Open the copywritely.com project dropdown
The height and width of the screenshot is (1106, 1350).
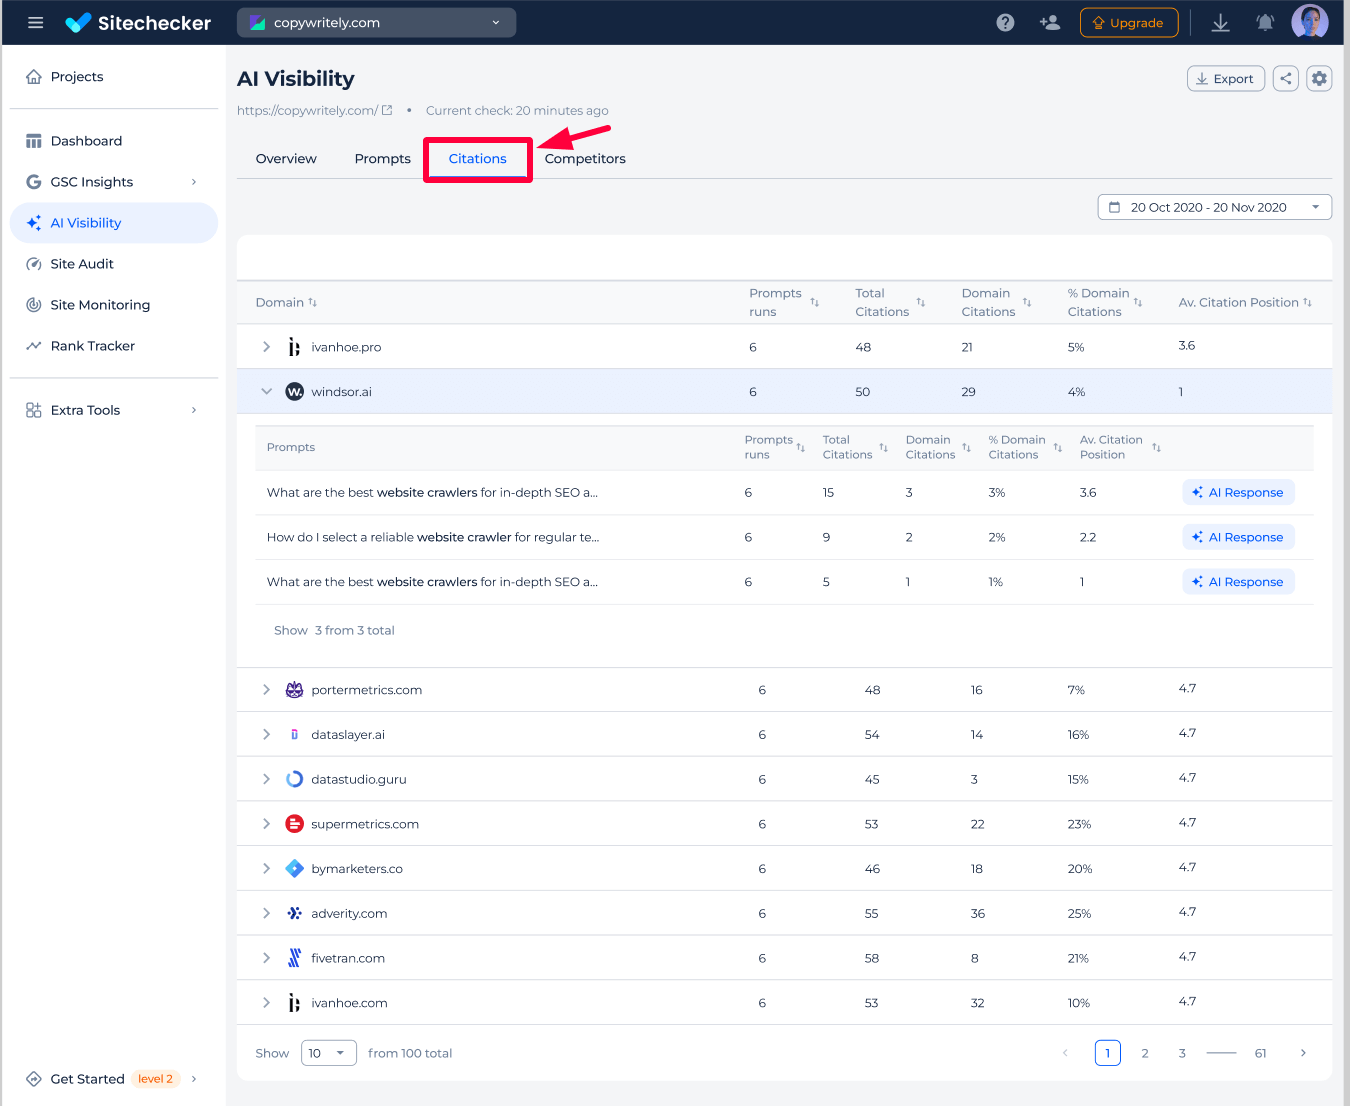(376, 23)
